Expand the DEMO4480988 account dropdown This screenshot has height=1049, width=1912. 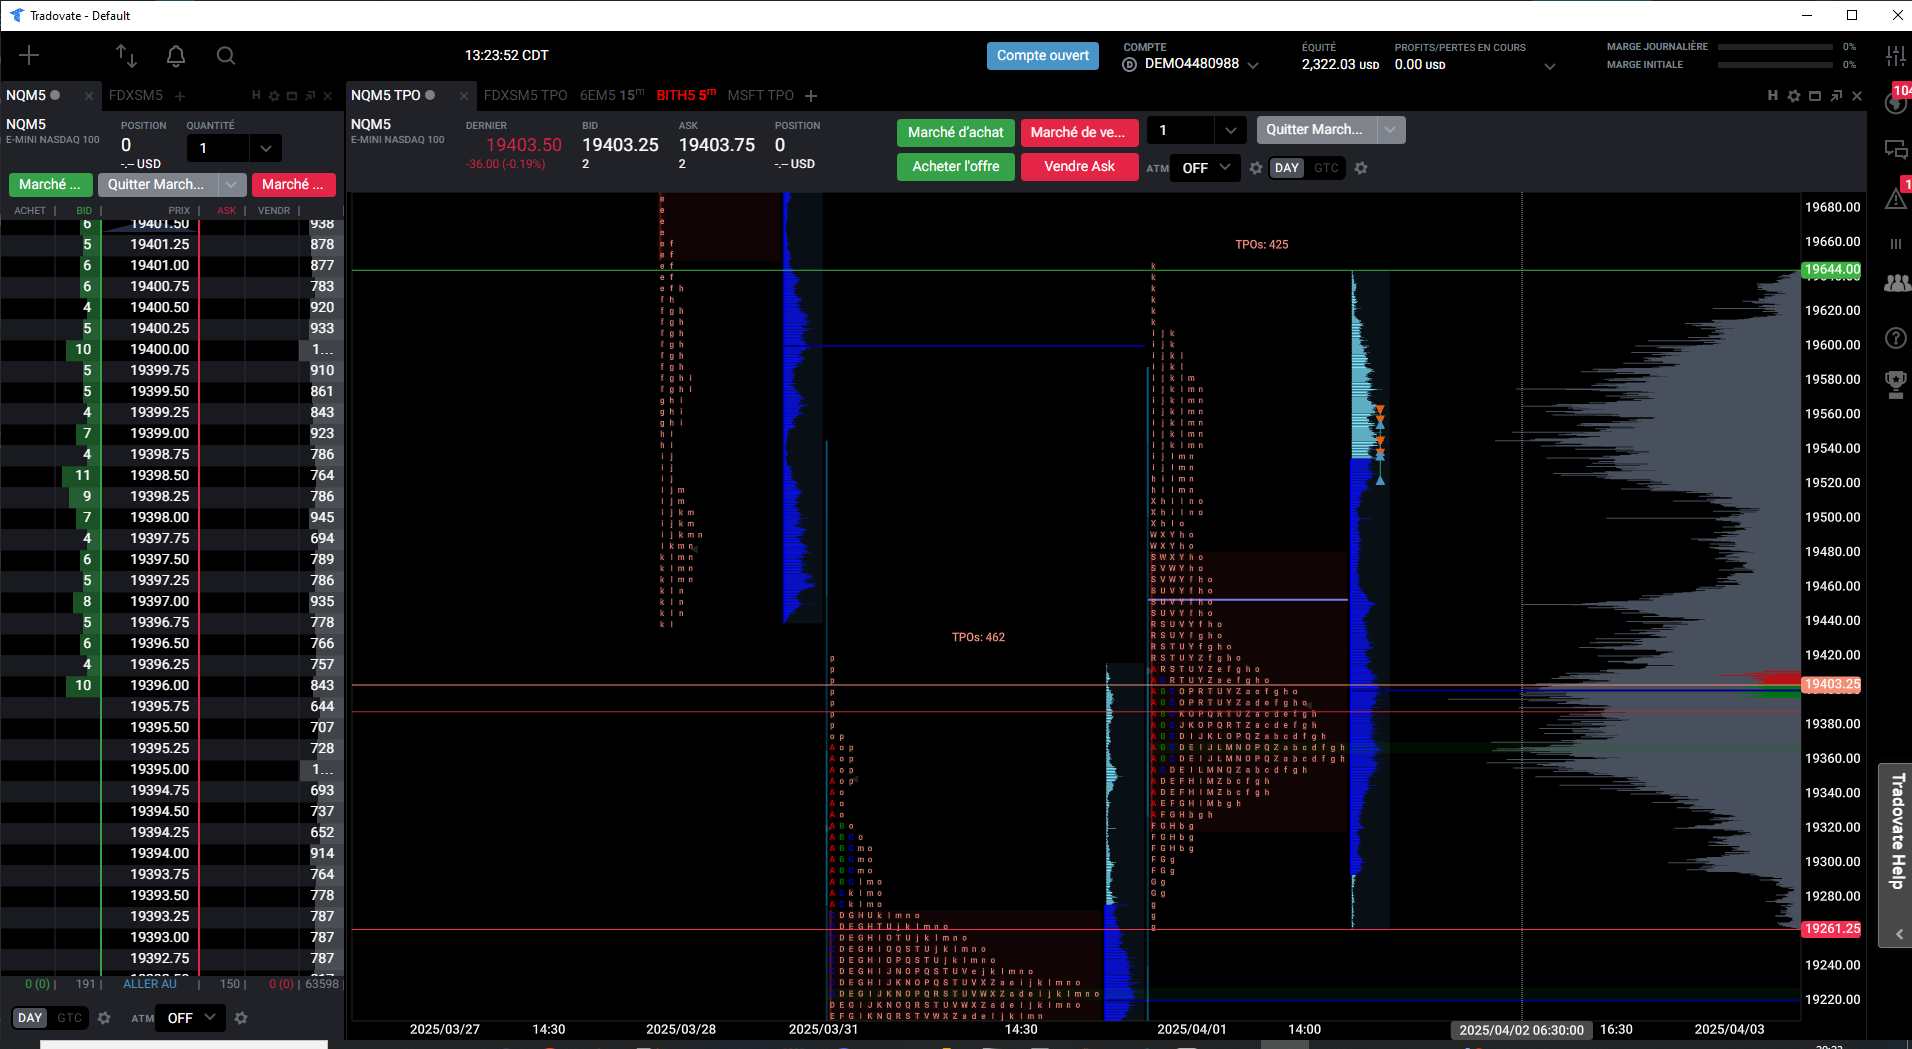coord(1253,65)
